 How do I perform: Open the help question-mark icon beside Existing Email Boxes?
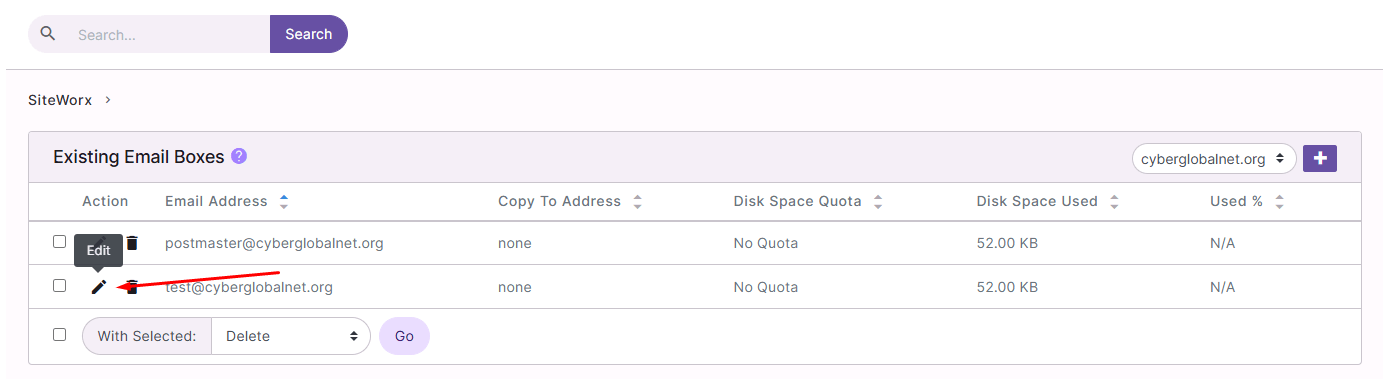[239, 156]
